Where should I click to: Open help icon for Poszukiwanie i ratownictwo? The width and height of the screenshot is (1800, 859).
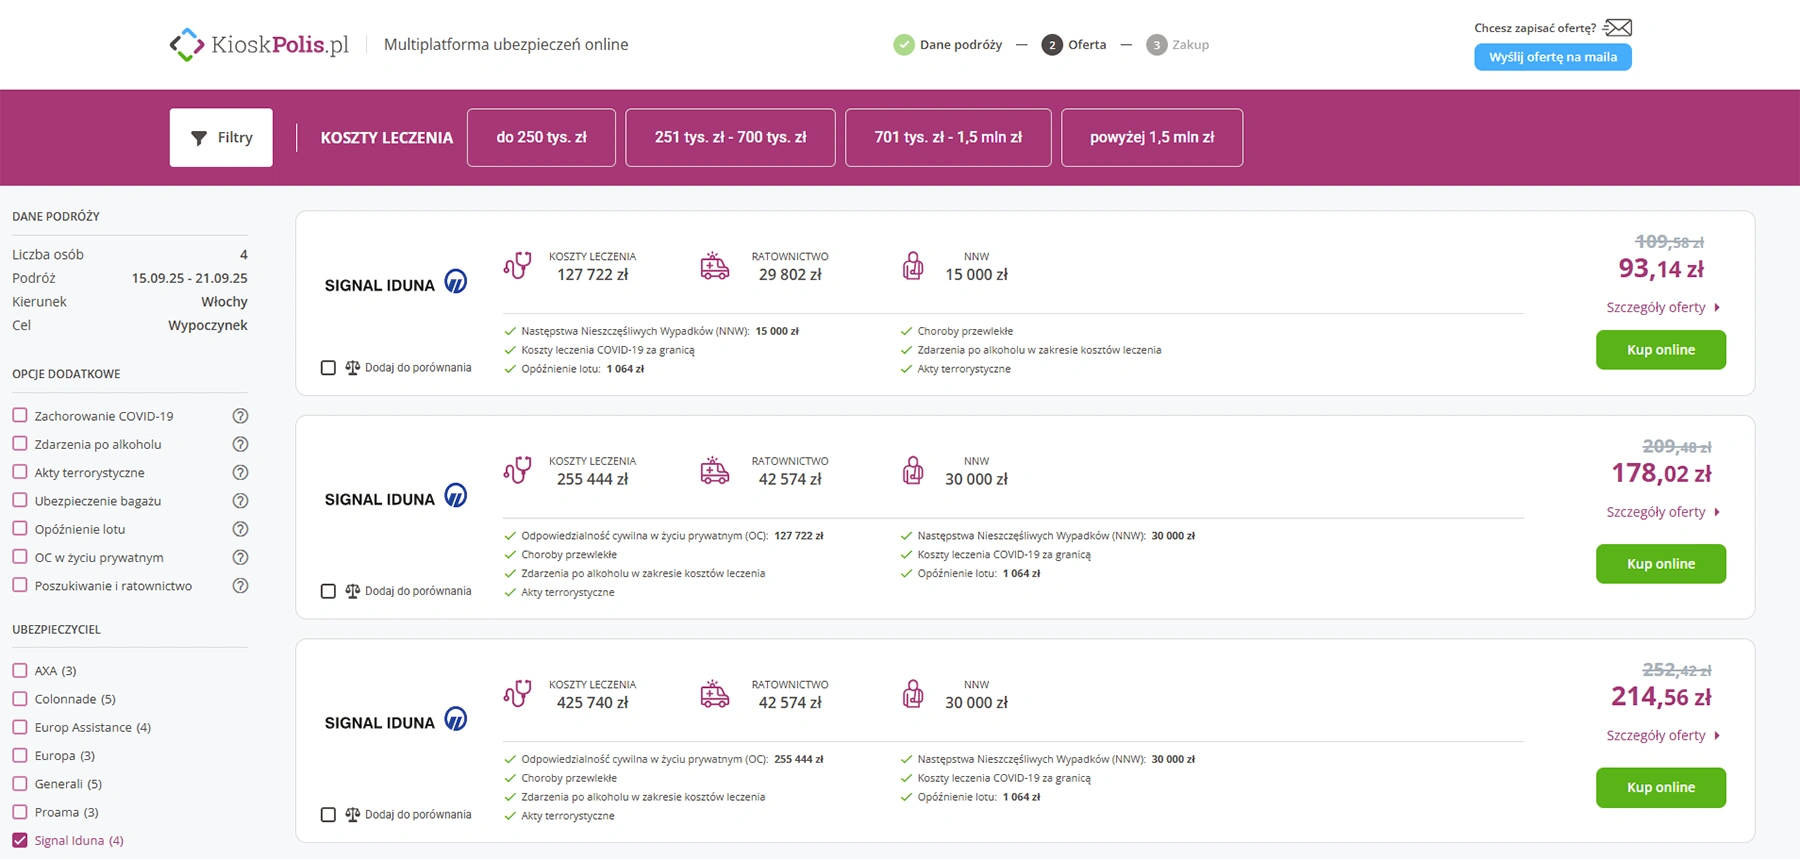pyautogui.click(x=240, y=586)
